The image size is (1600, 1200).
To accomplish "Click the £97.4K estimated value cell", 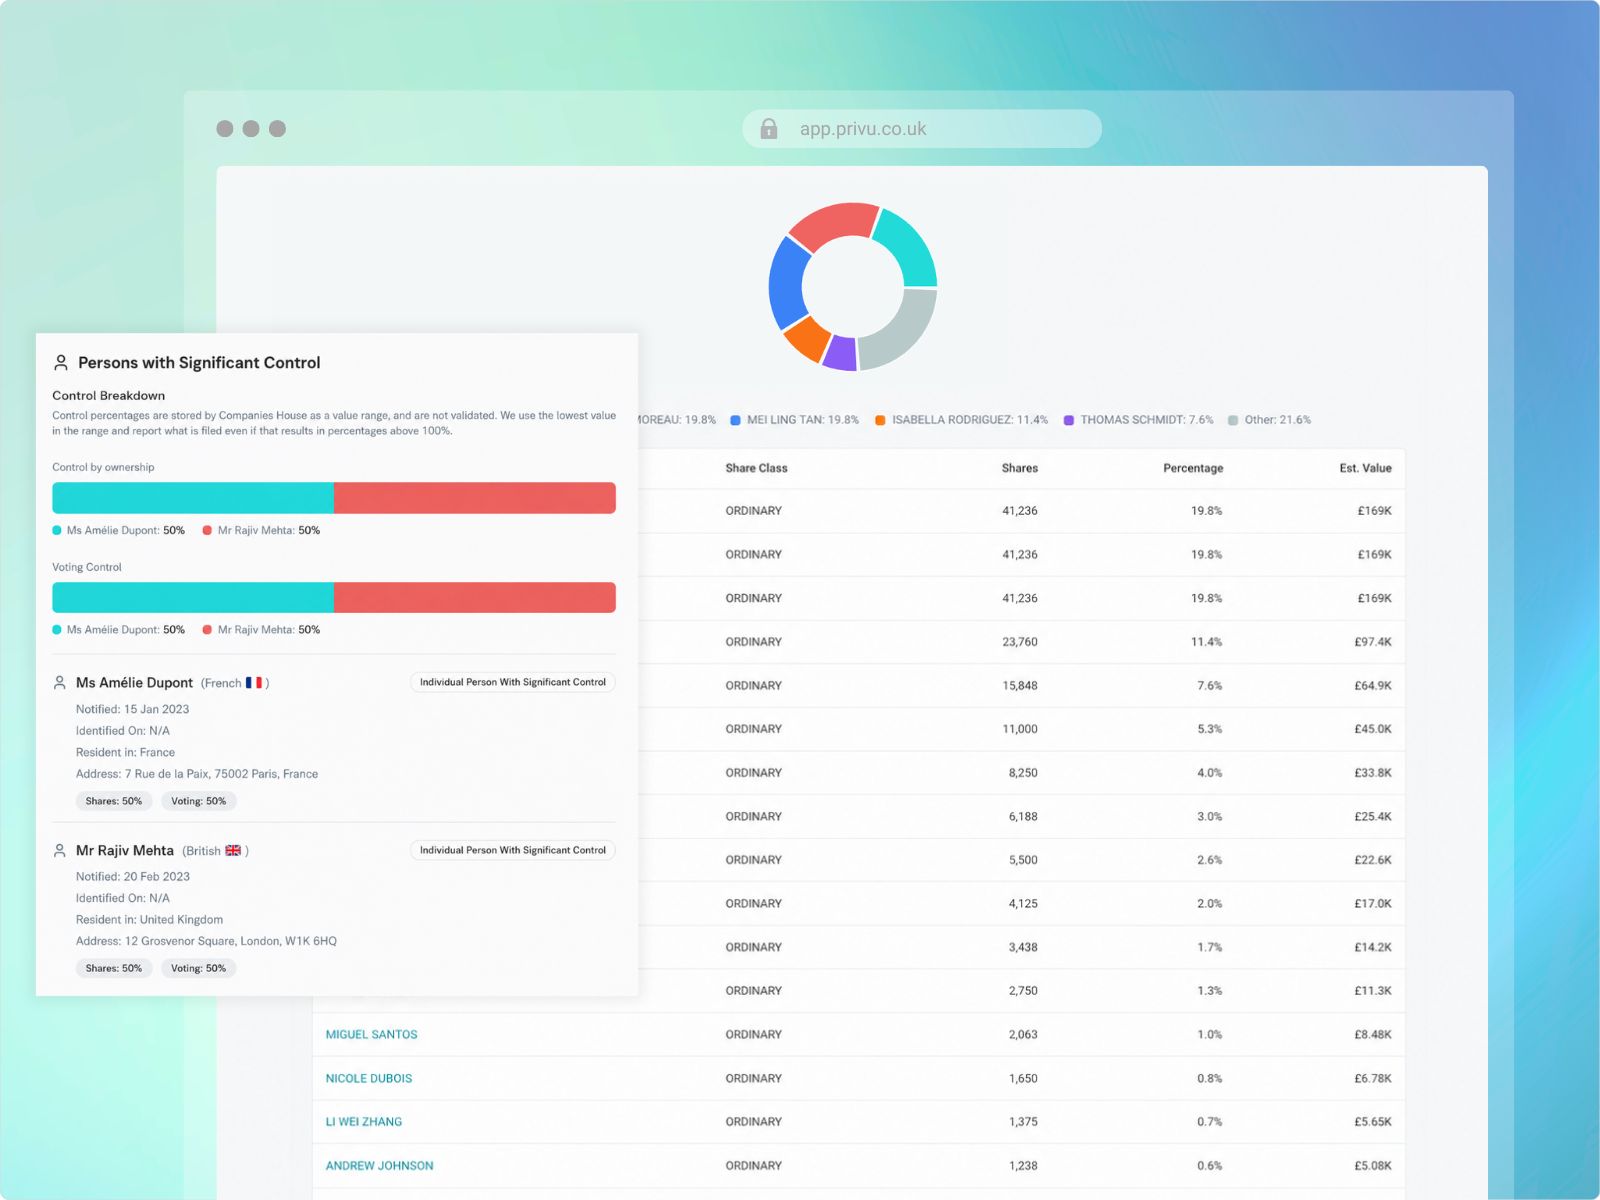I will pos(1373,642).
